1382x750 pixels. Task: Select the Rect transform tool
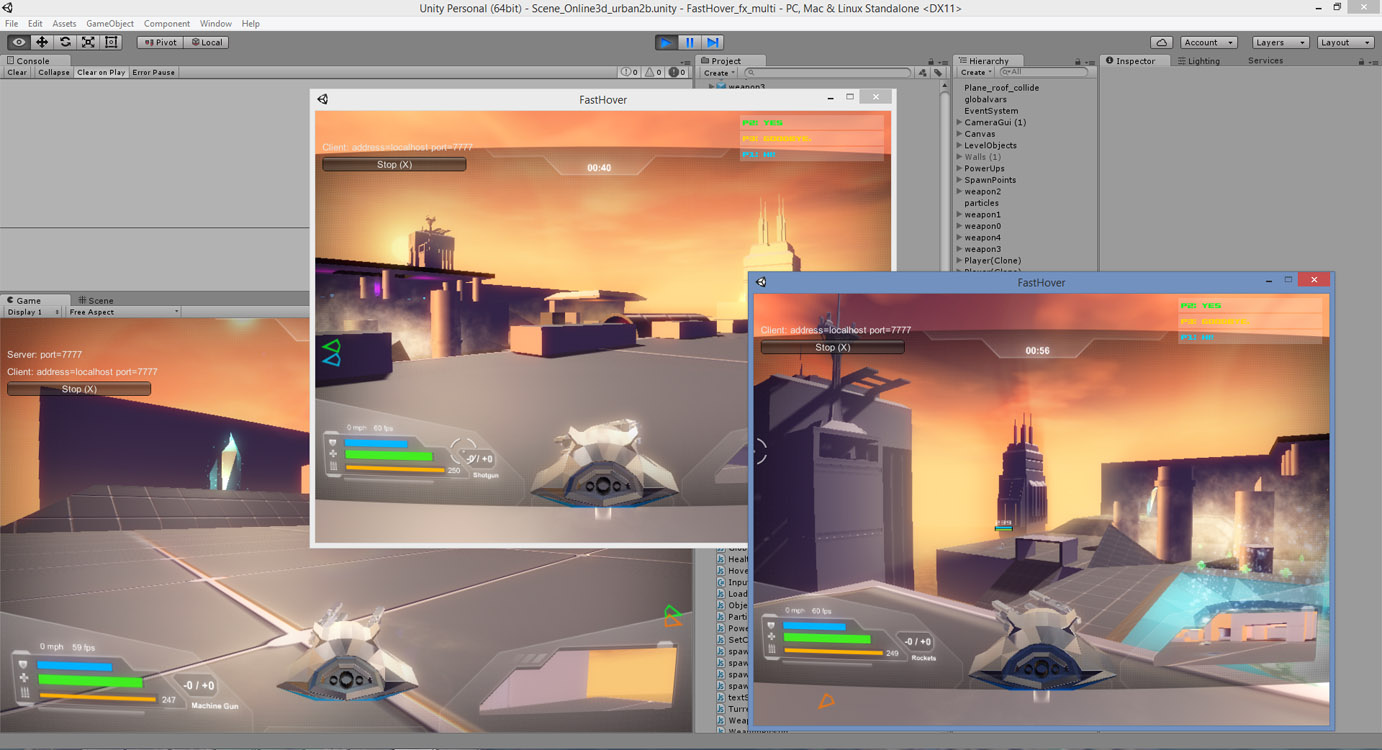111,42
